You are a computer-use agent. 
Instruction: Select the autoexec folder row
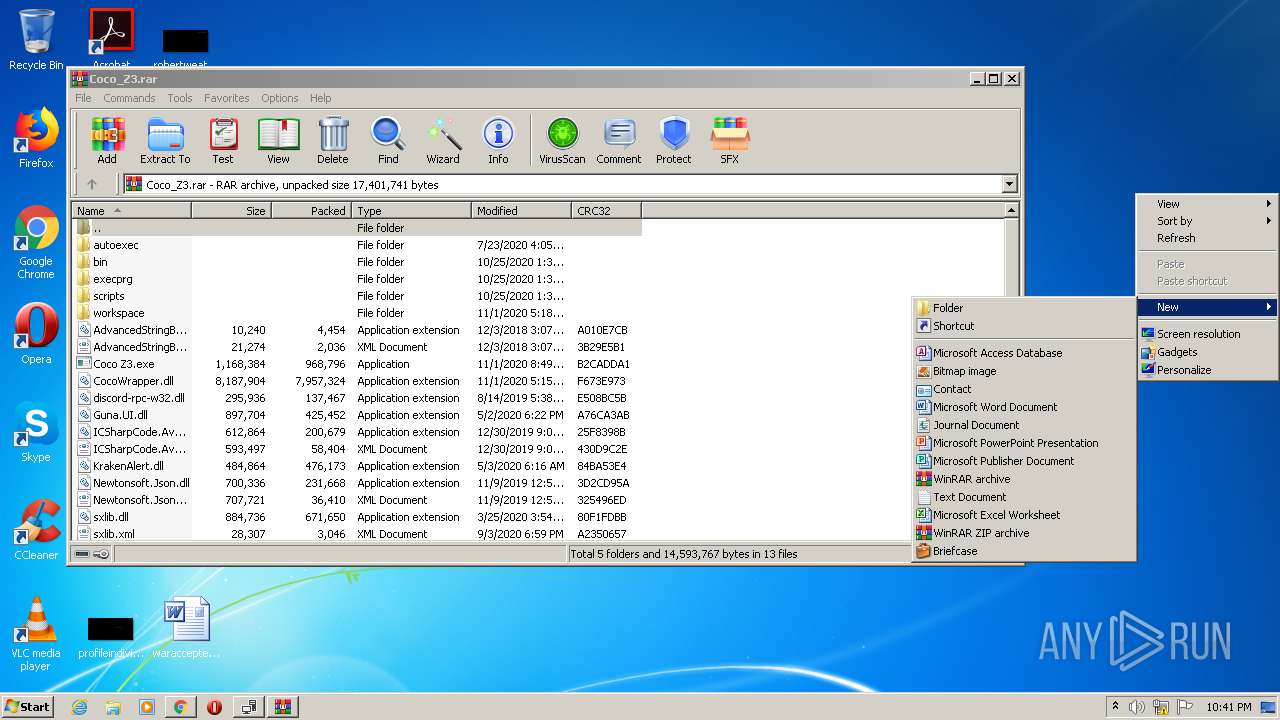[357, 245]
